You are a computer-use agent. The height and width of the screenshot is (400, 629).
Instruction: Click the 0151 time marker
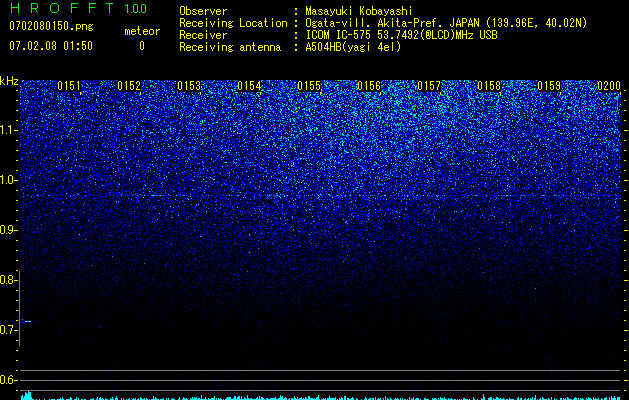coord(69,86)
